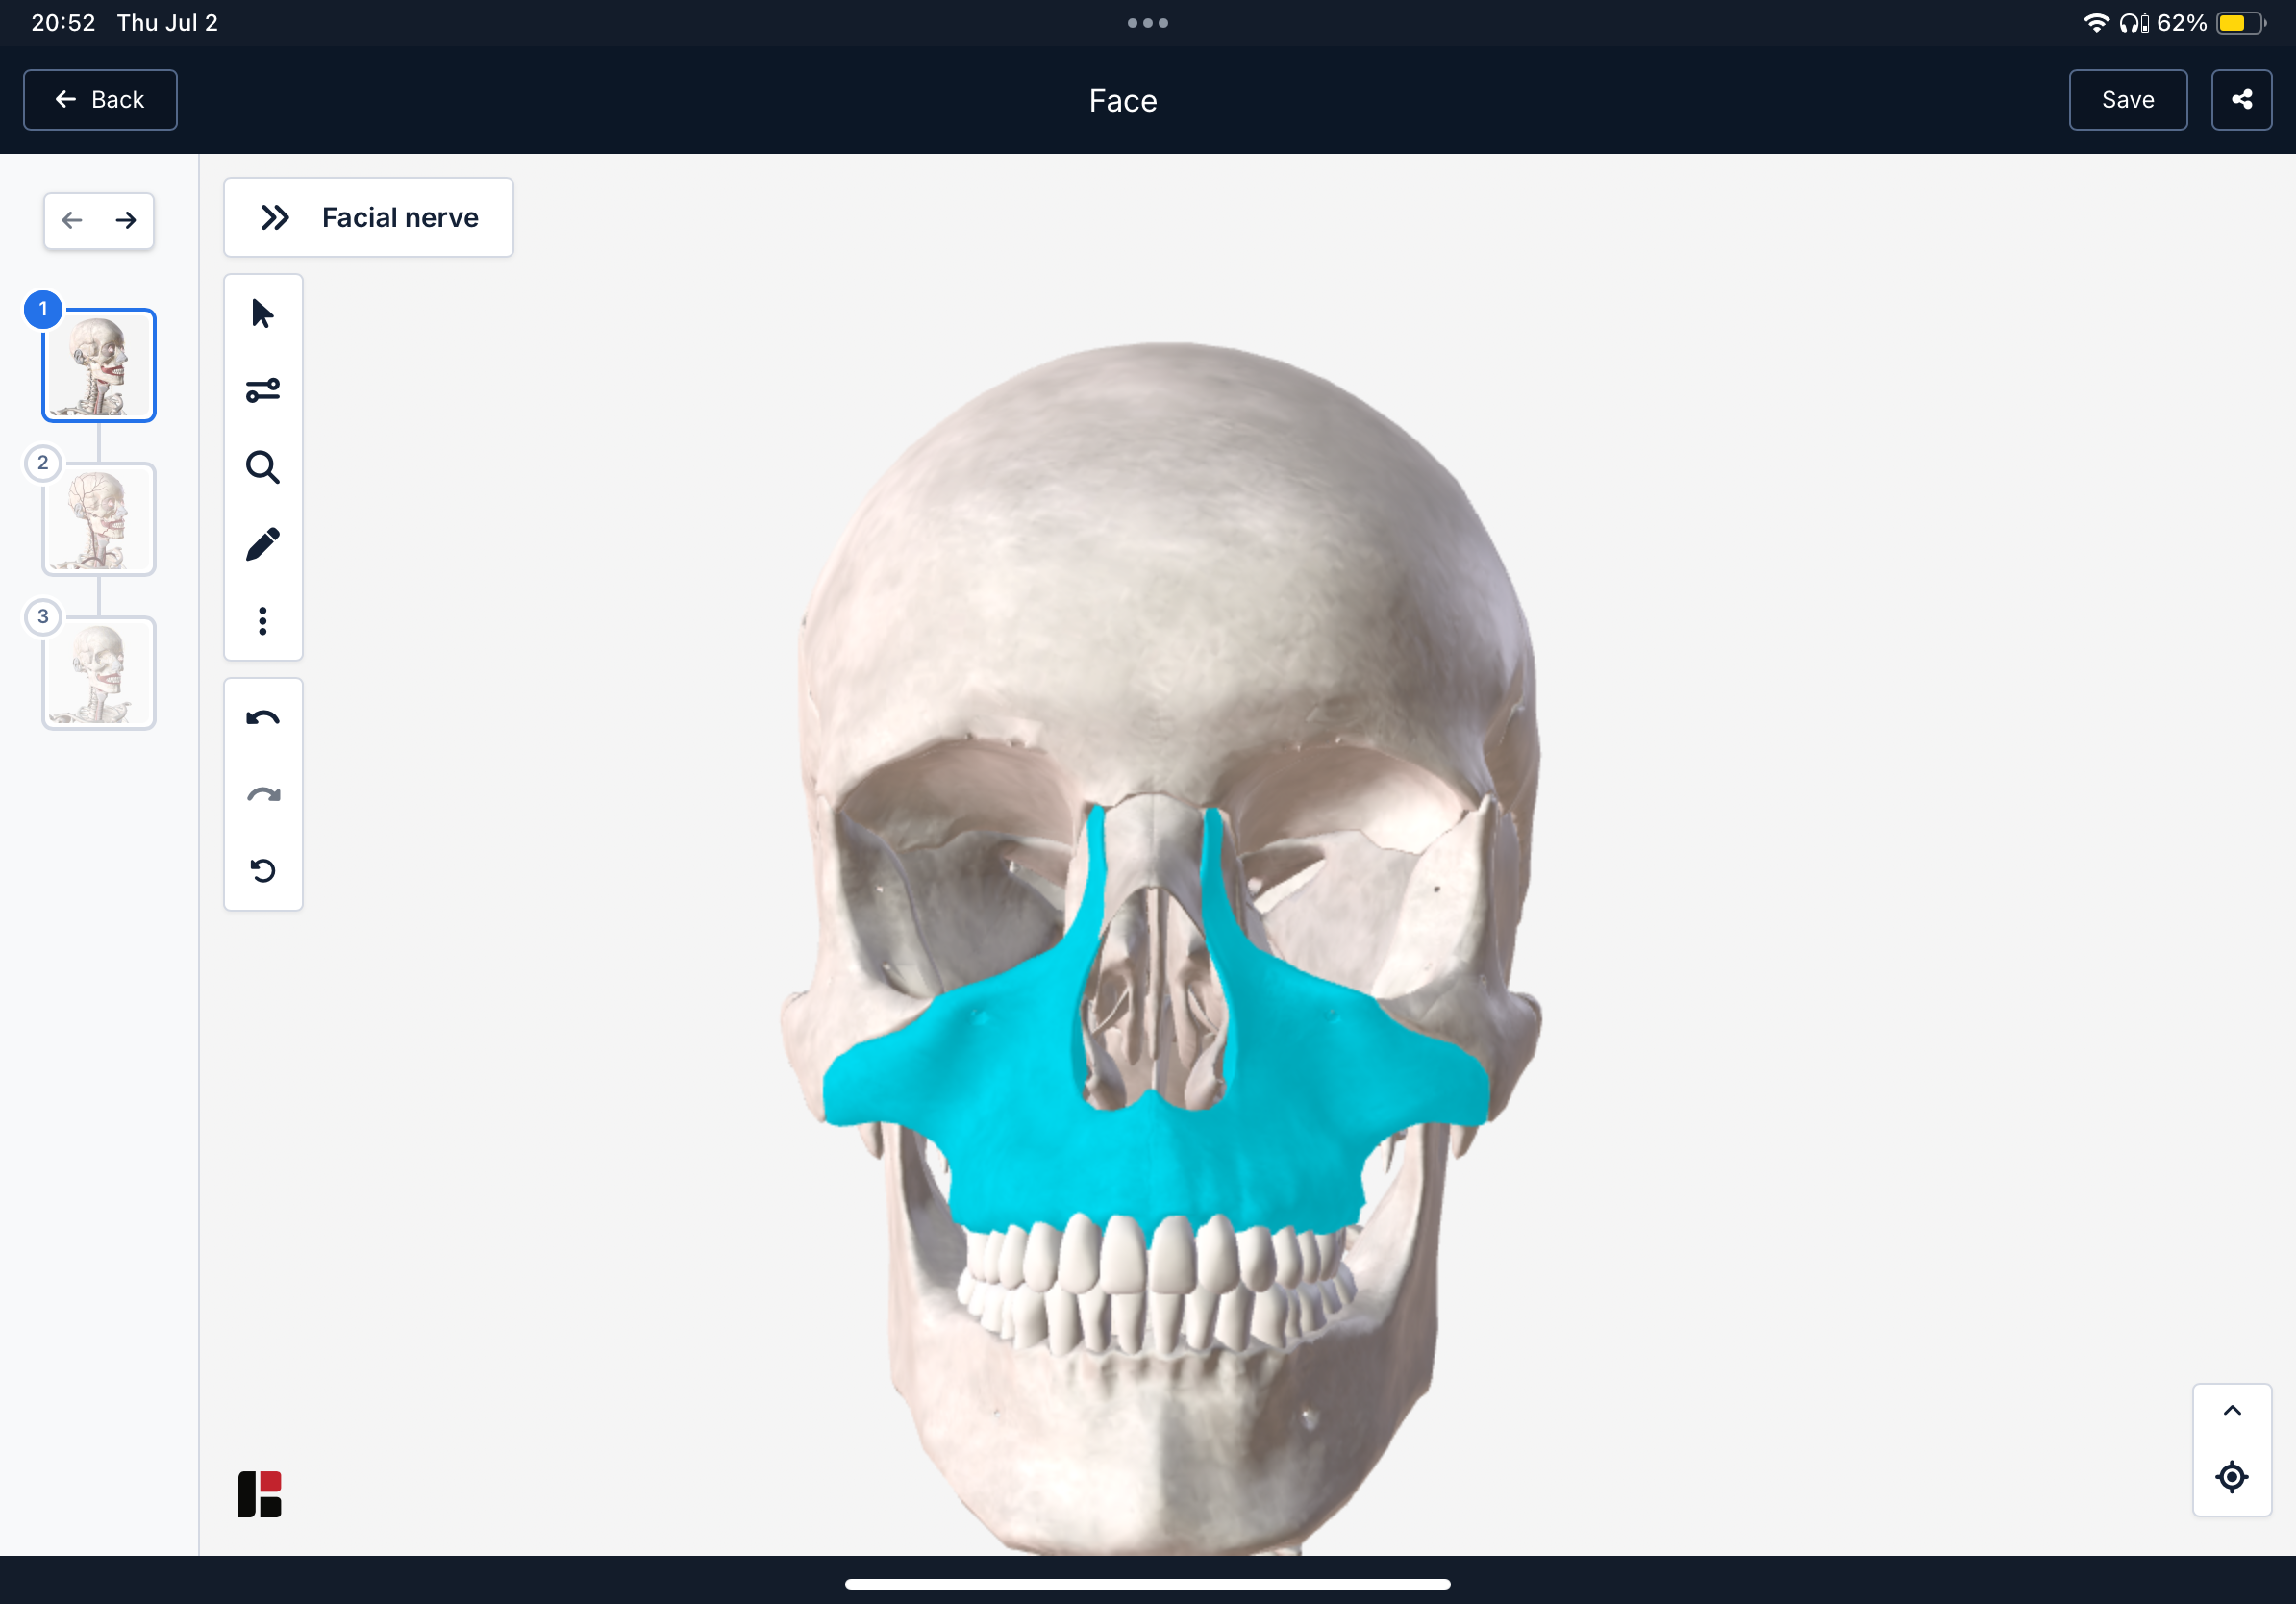The image size is (2296, 1604).
Task: Undo the last action
Action: [263, 718]
